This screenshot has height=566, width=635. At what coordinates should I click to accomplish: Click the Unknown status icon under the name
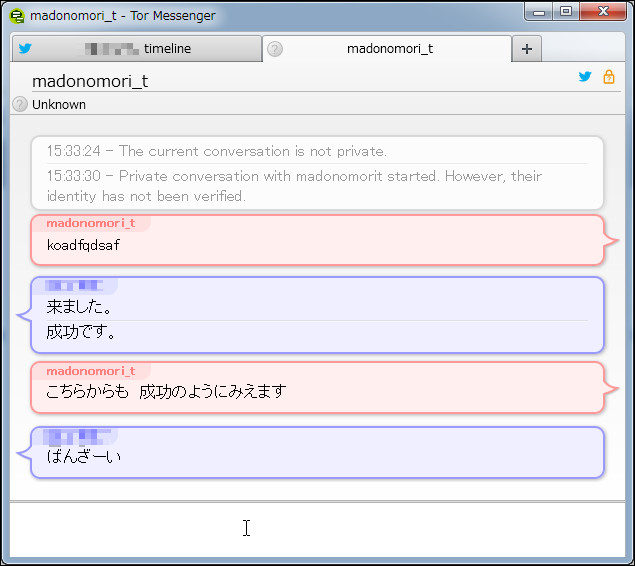pos(20,104)
